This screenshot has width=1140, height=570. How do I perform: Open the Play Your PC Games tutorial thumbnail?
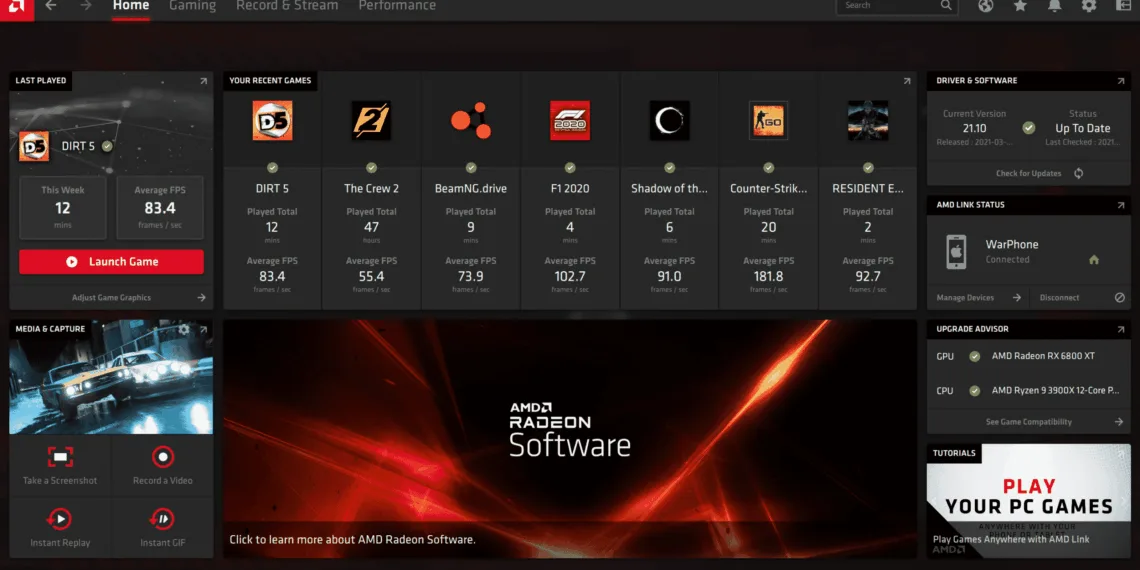point(1028,501)
